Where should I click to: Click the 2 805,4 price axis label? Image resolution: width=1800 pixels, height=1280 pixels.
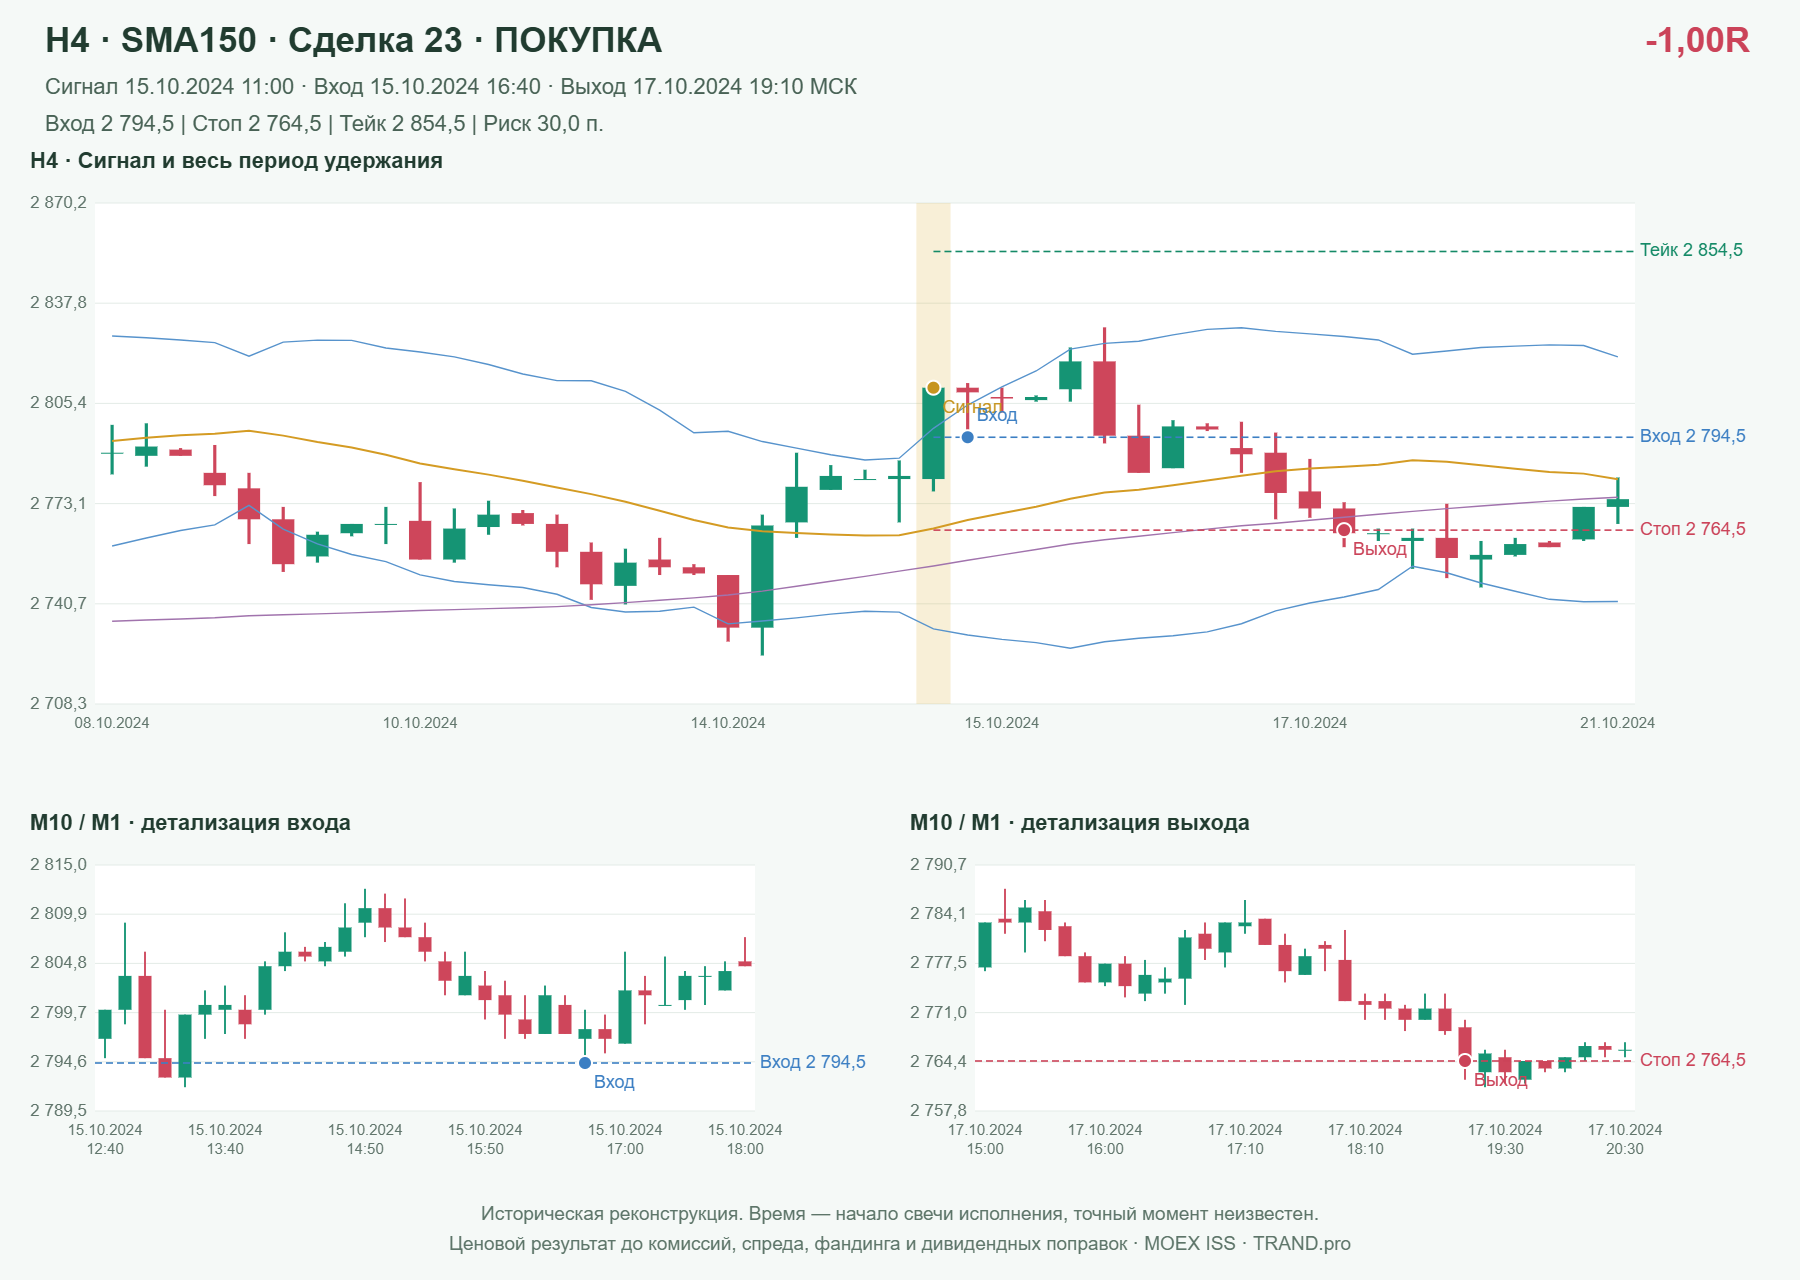click(58, 403)
